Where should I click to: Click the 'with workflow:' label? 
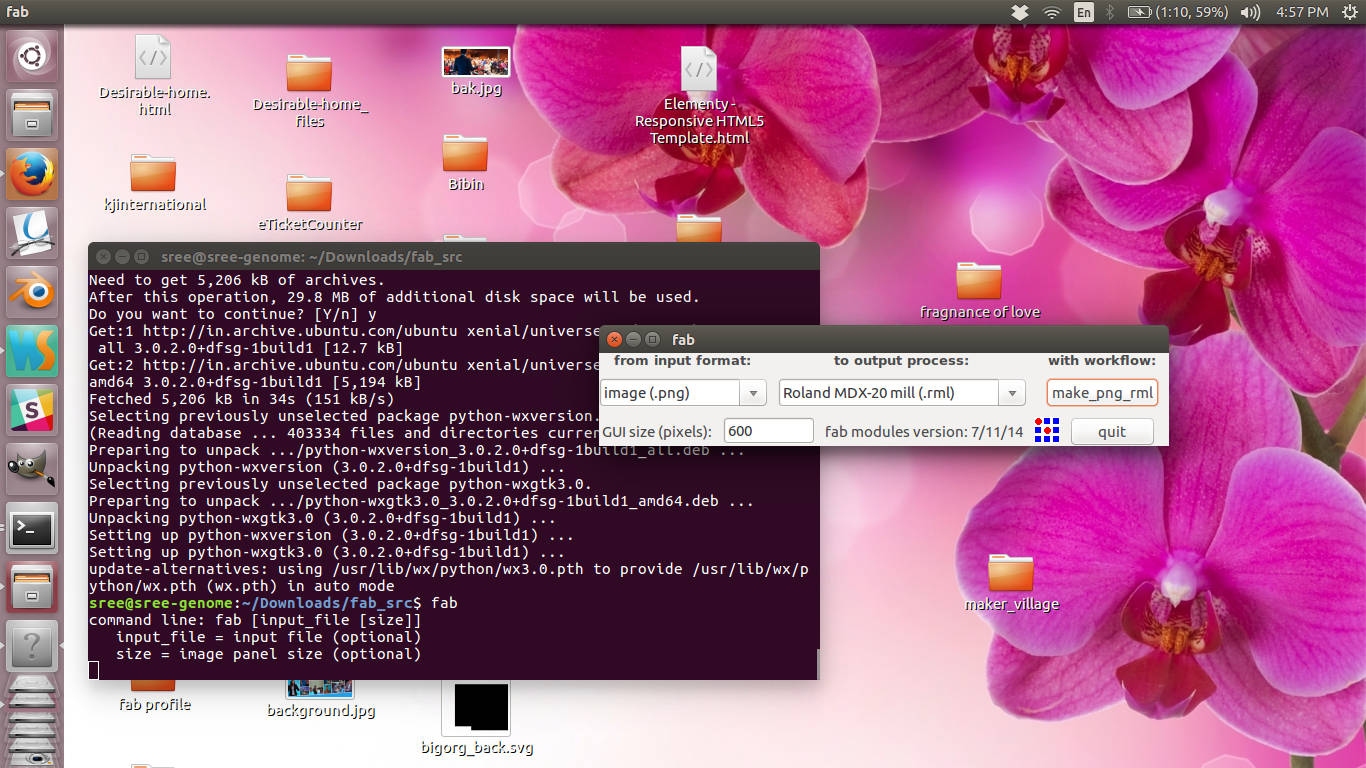tap(1101, 360)
